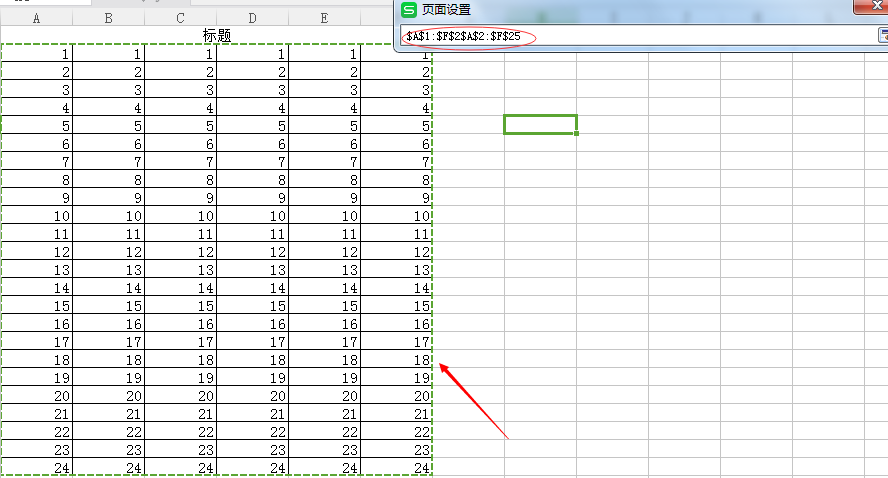888x478 pixels.
Task: Select the cell with 5 in column C
Action: click(x=181, y=126)
